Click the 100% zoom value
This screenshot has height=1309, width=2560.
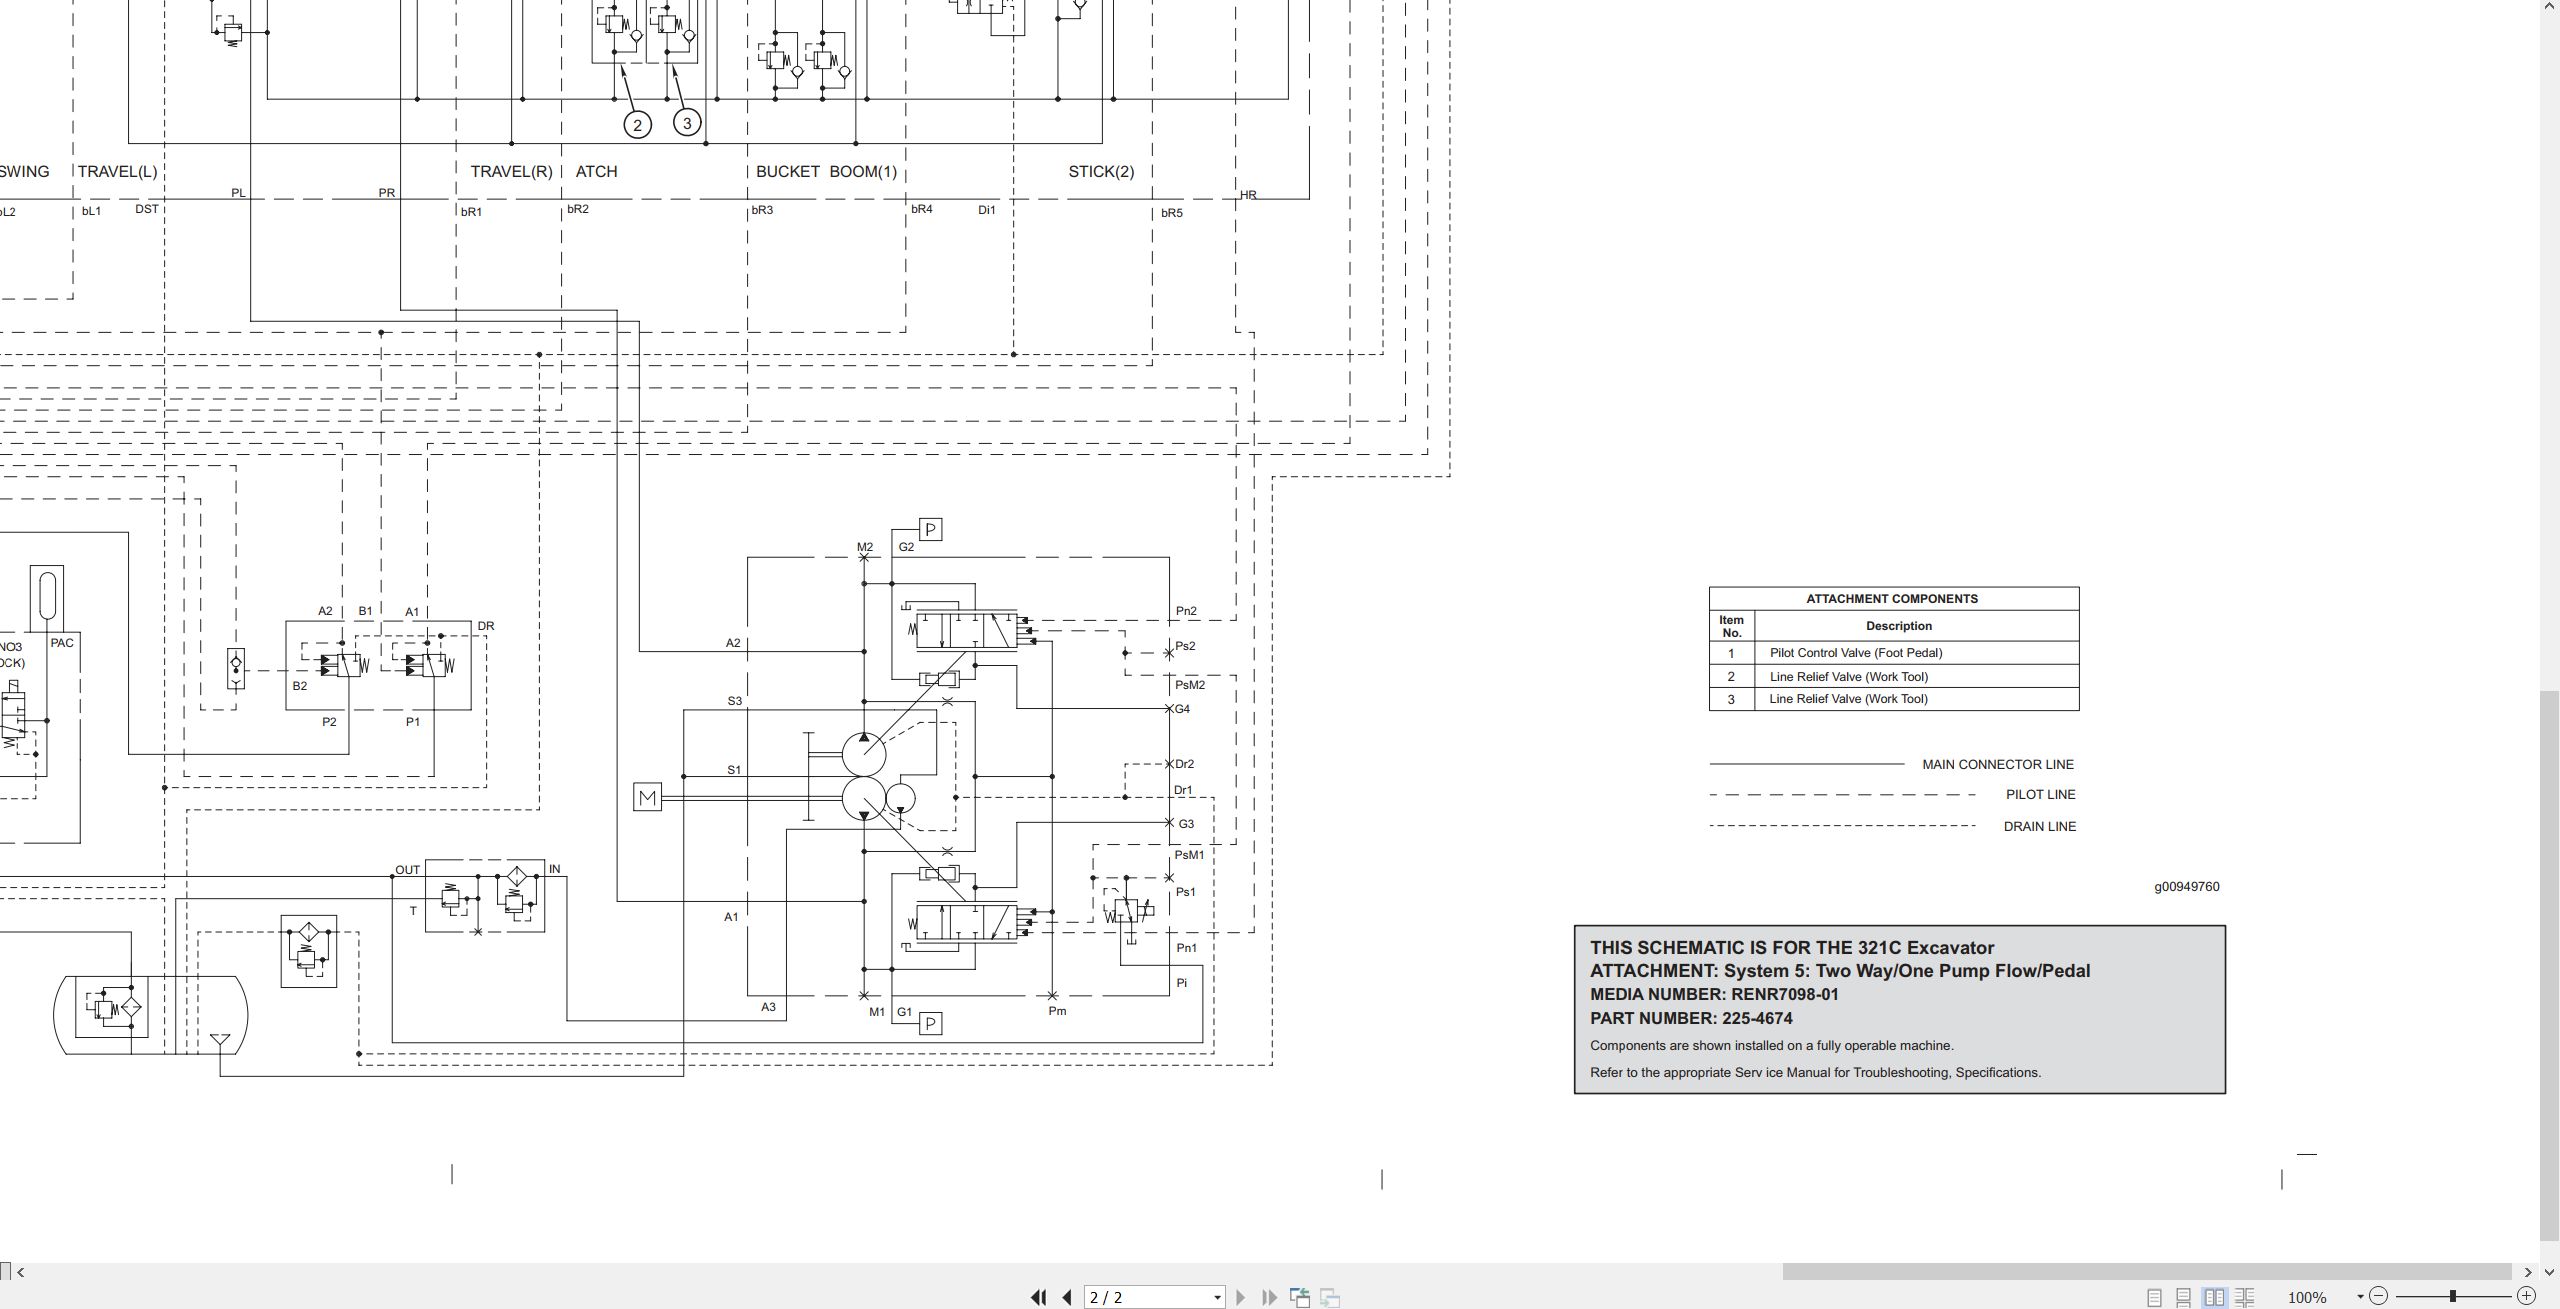tap(2307, 1298)
